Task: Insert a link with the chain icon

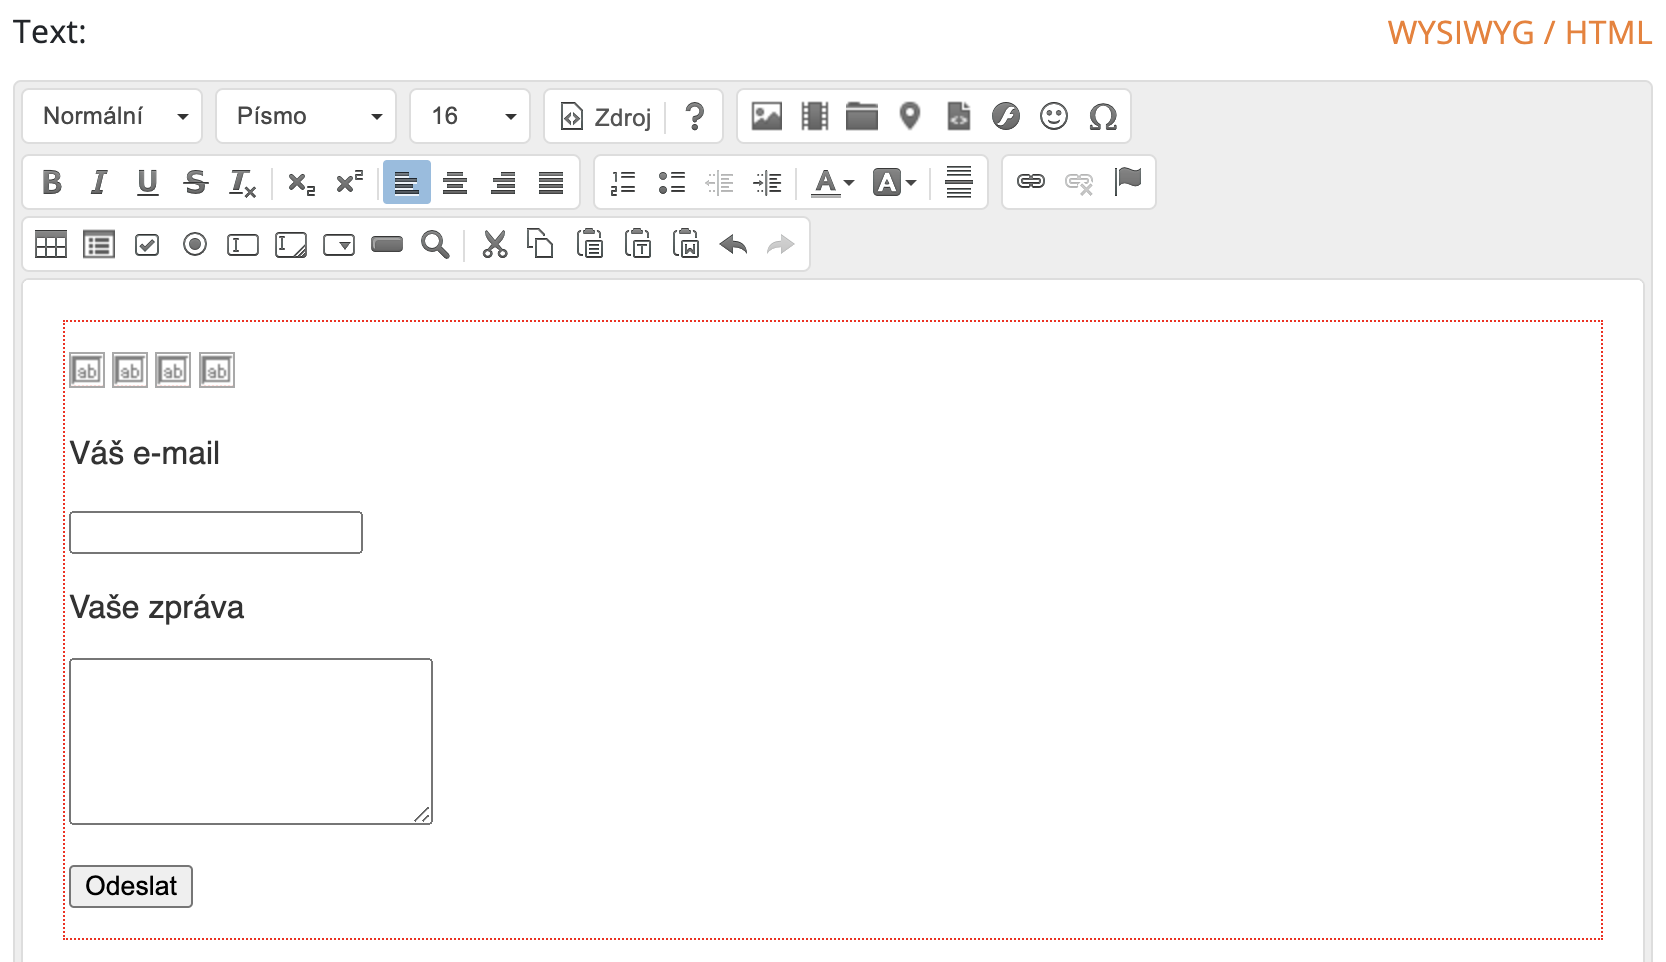Action: [x=1031, y=181]
